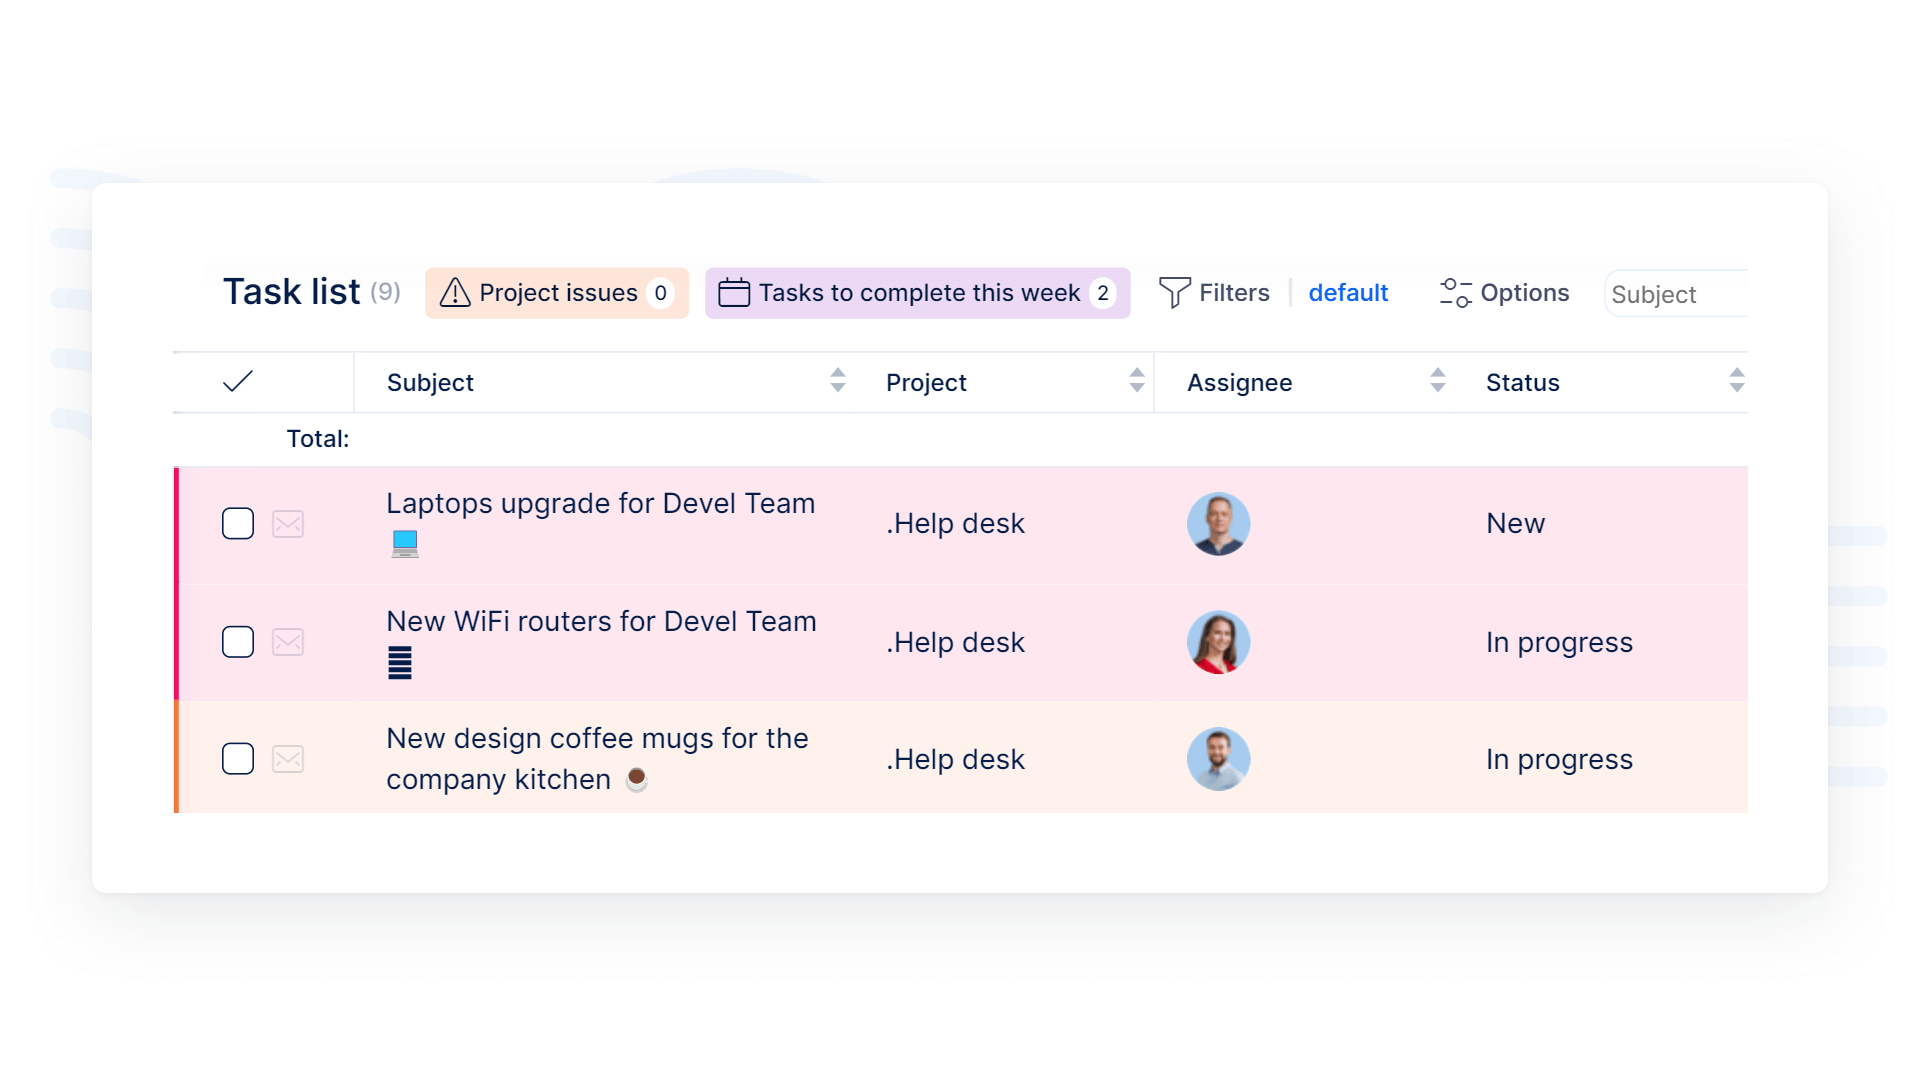Sort by Subject column arrows
The width and height of the screenshot is (1920, 1076).
(x=838, y=381)
